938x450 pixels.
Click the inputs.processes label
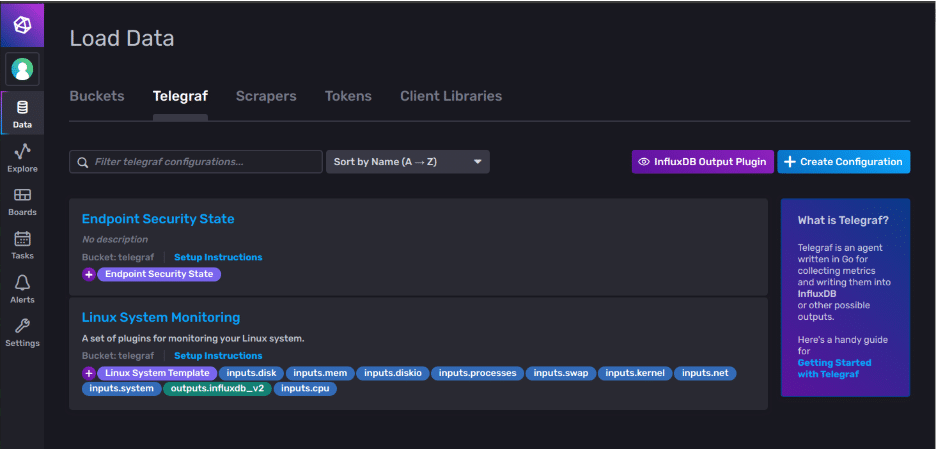tap(477, 373)
